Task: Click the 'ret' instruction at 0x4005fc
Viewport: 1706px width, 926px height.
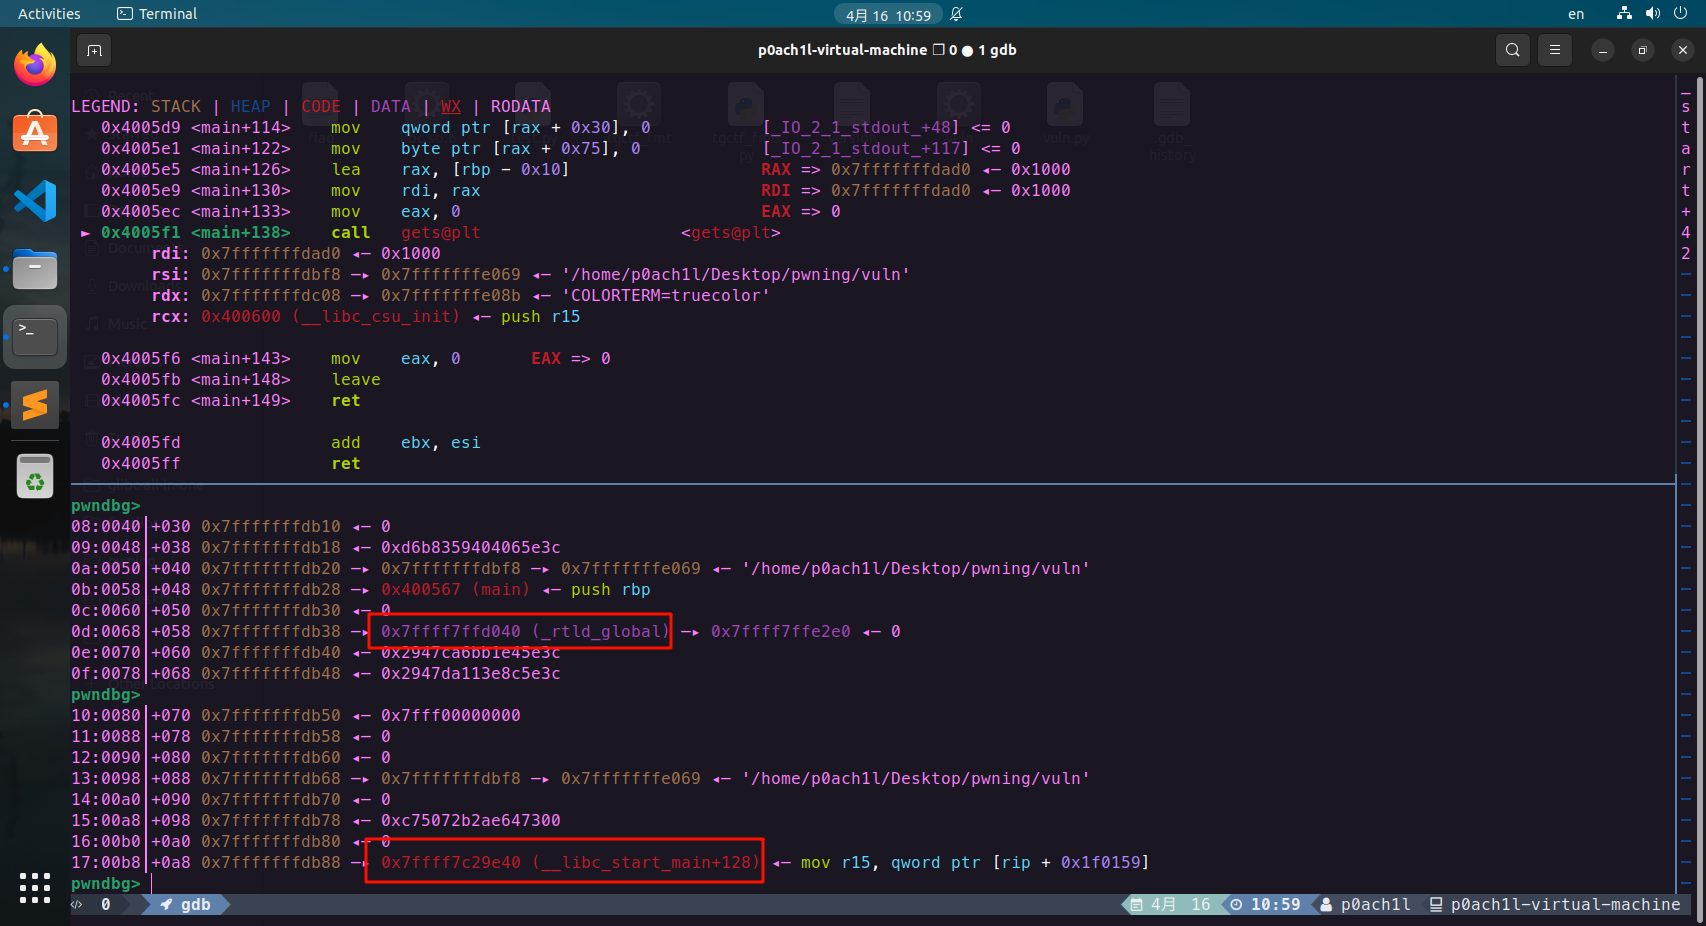Action: 346,400
